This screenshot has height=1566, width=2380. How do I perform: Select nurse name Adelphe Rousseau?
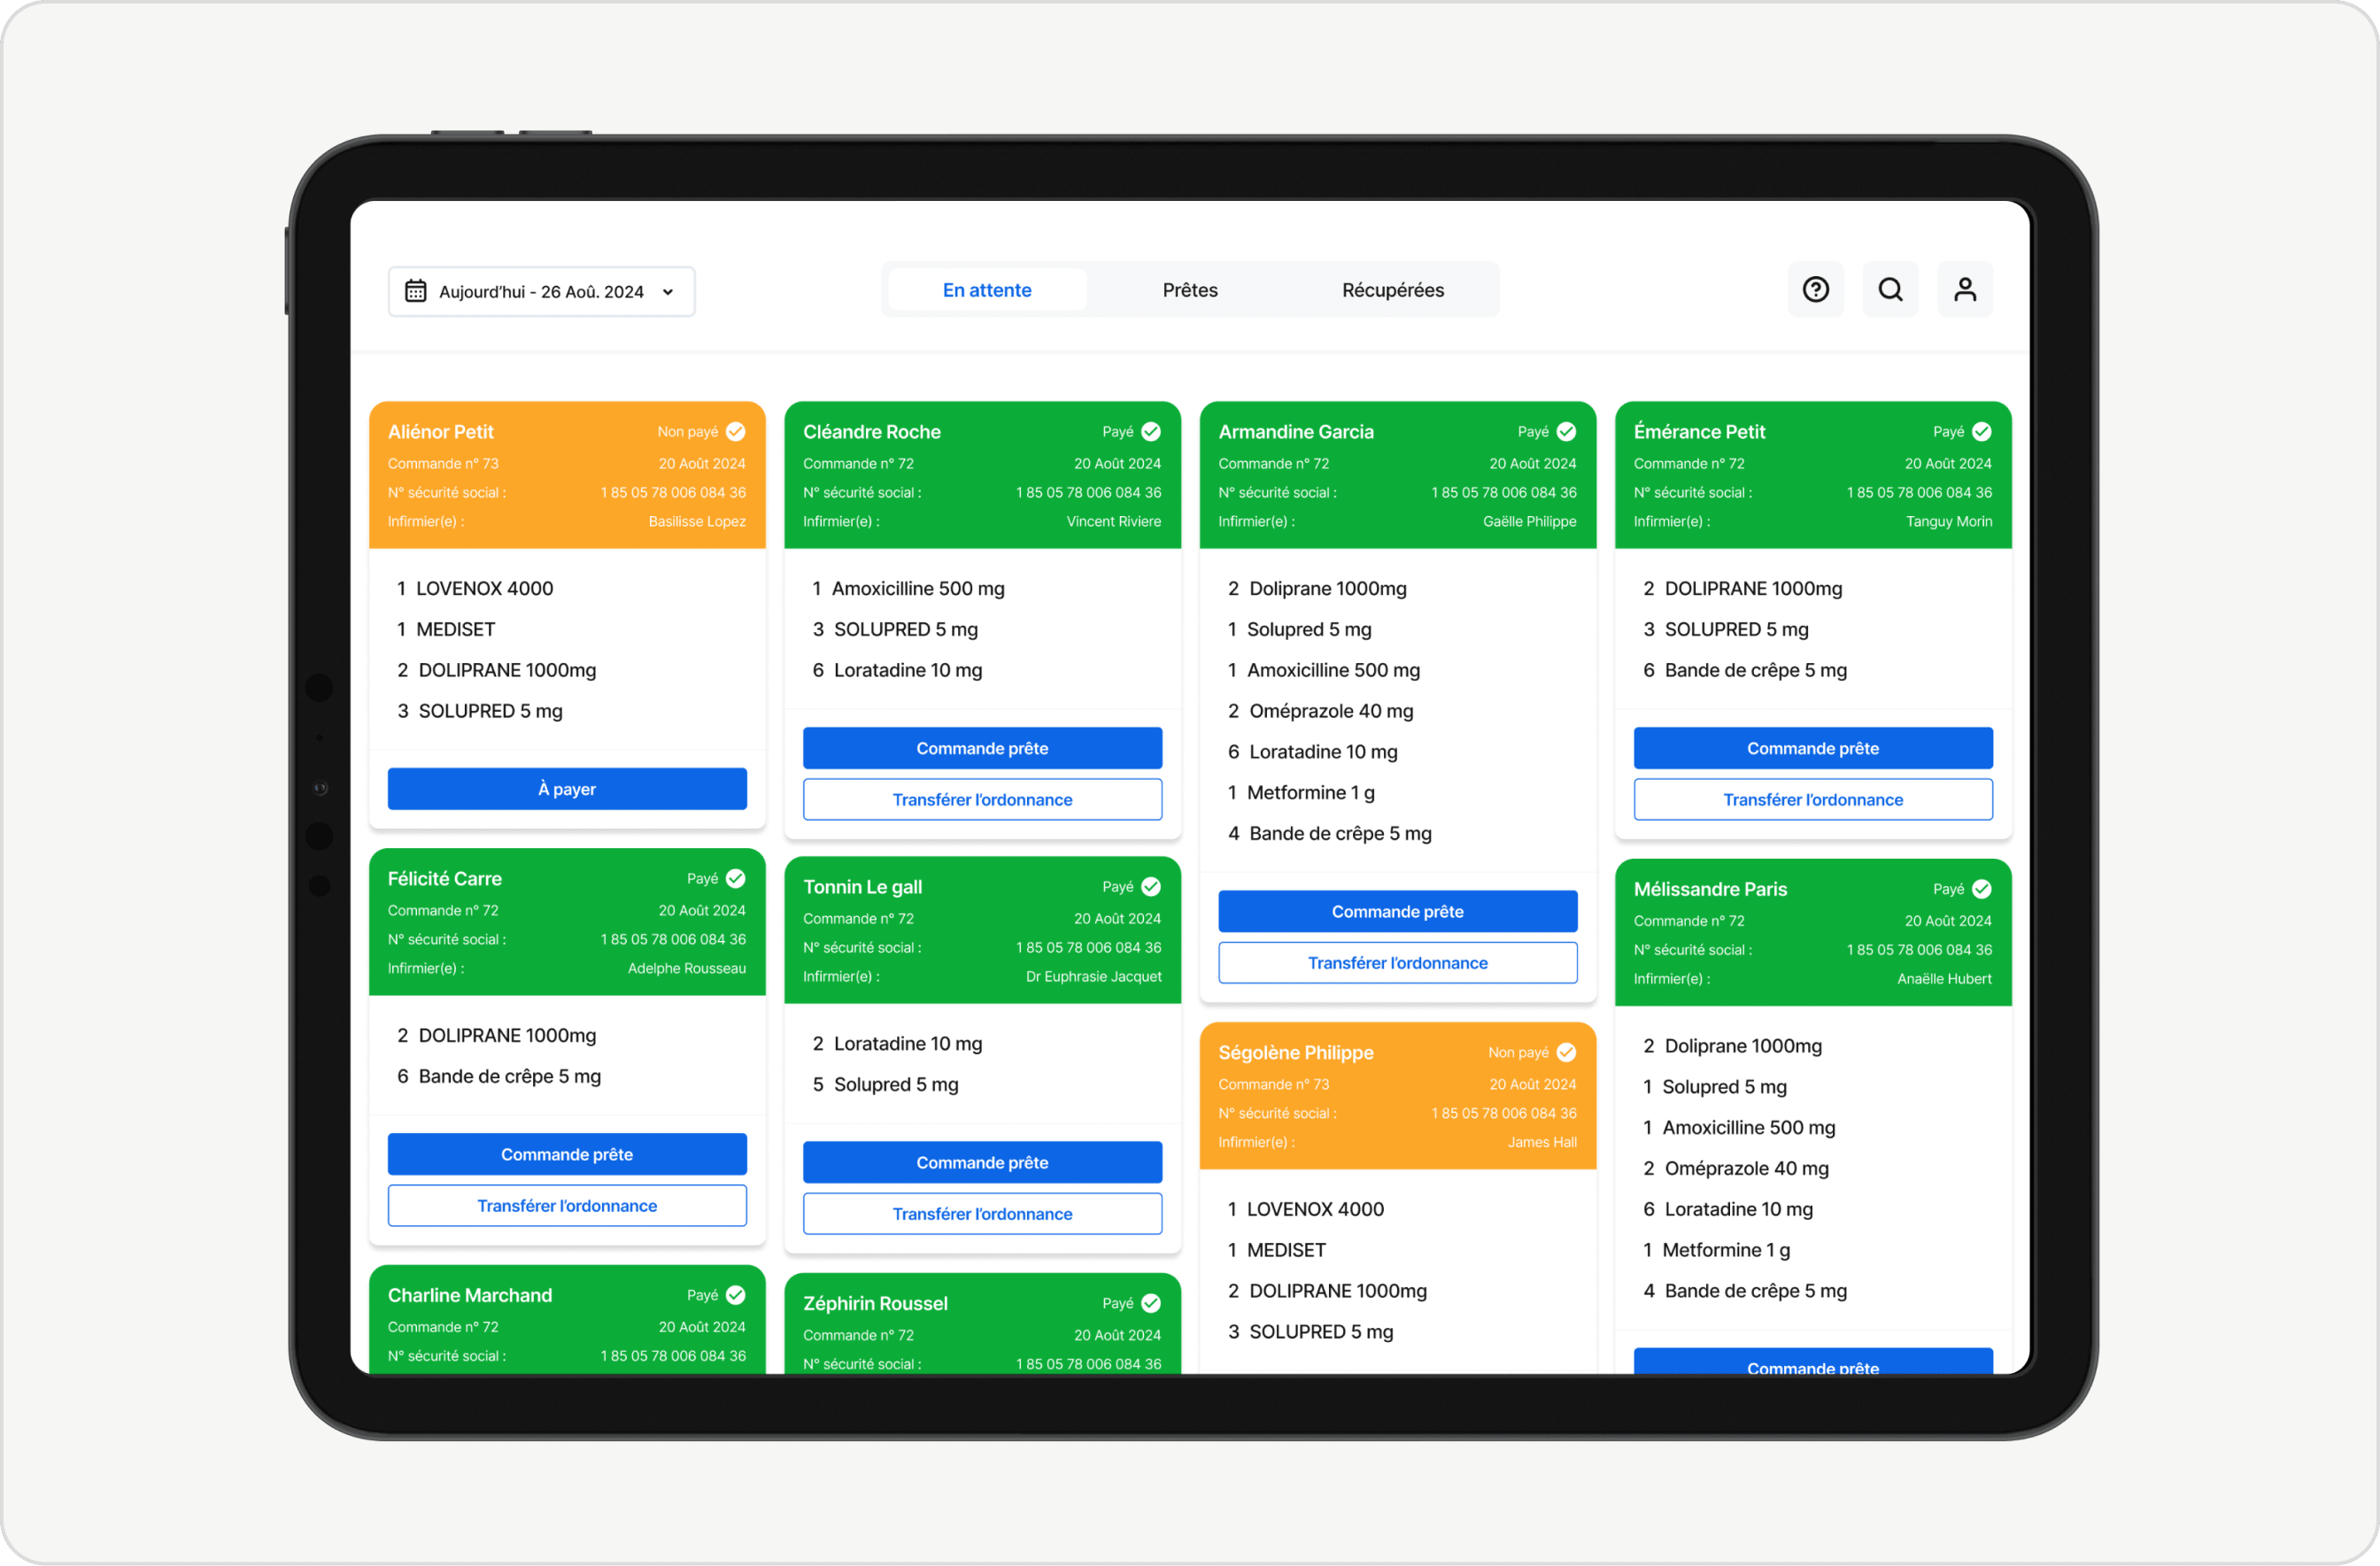point(687,969)
